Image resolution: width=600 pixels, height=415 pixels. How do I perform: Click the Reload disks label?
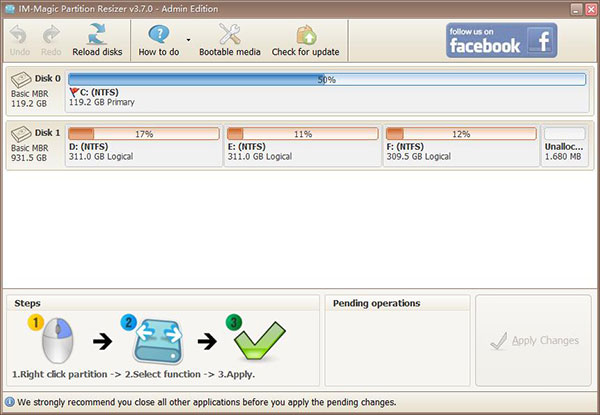point(97,52)
